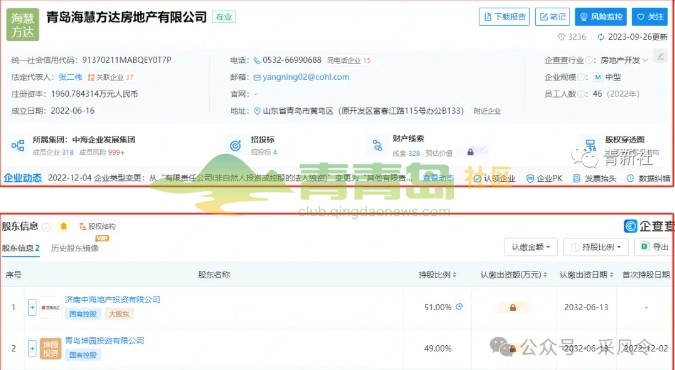Click the locked 预估价值 lock icon
Viewport: 675px width, 370px height.
[471, 152]
